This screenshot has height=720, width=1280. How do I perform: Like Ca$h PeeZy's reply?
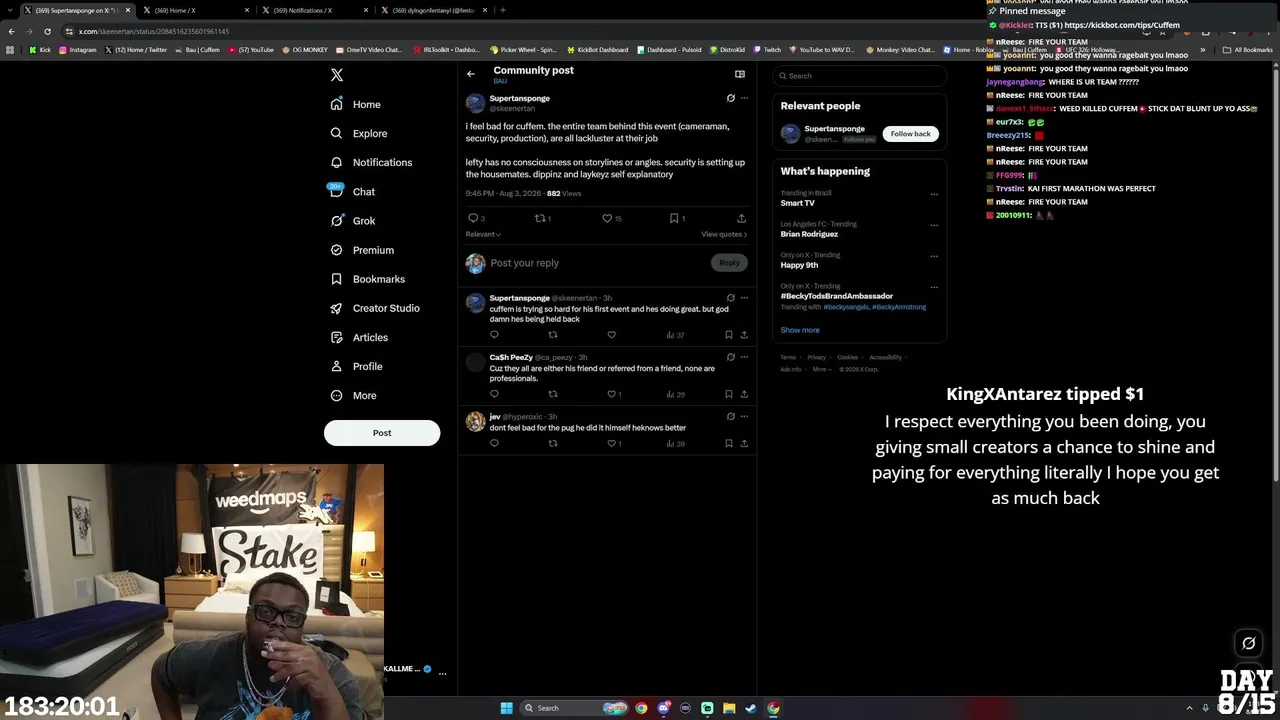coord(611,394)
